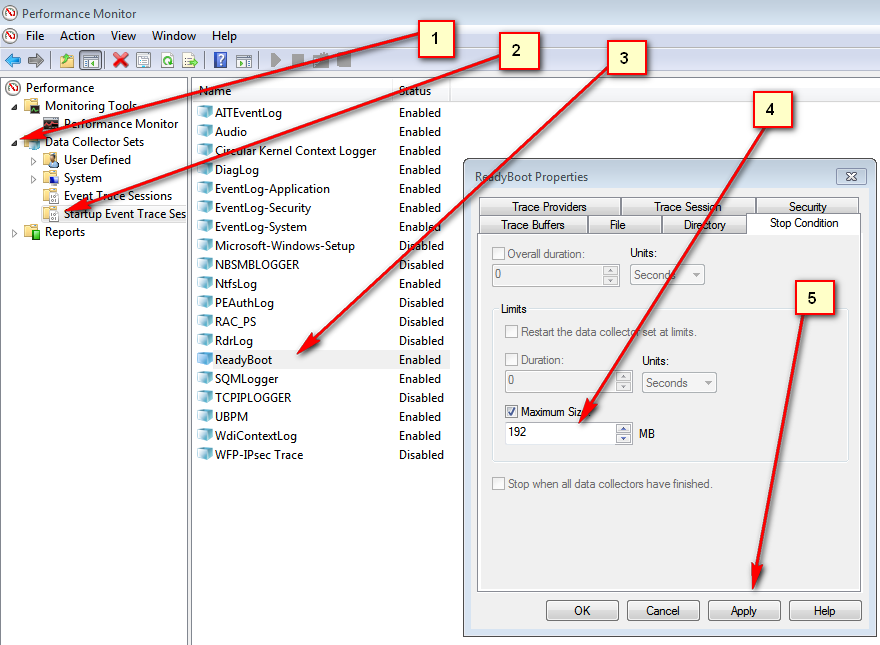
Task: Click the Up one level folder icon
Action: tap(67, 60)
